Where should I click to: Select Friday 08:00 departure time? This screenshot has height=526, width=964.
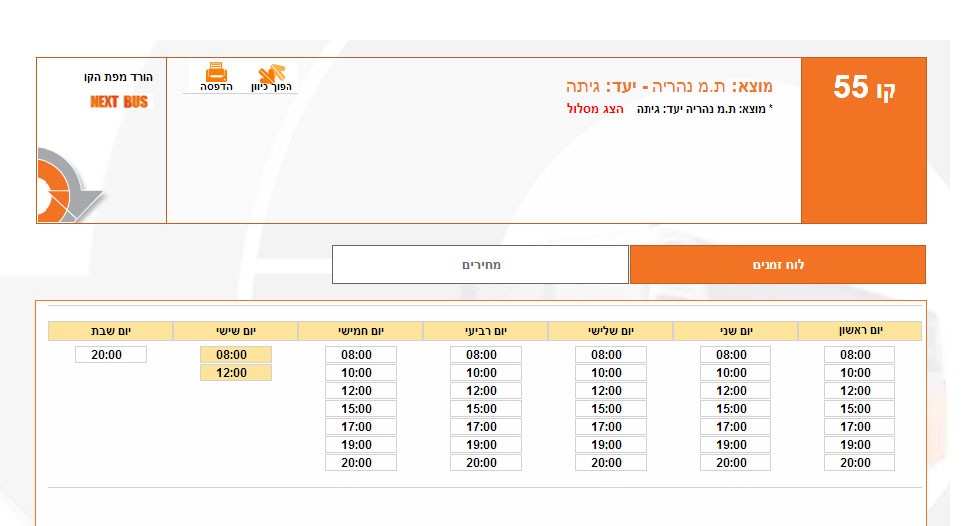[236, 355]
